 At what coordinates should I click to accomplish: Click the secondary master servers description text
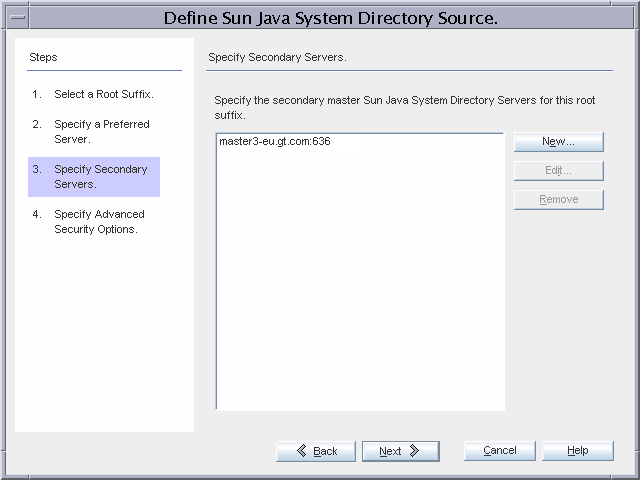(x=404, y=107)
